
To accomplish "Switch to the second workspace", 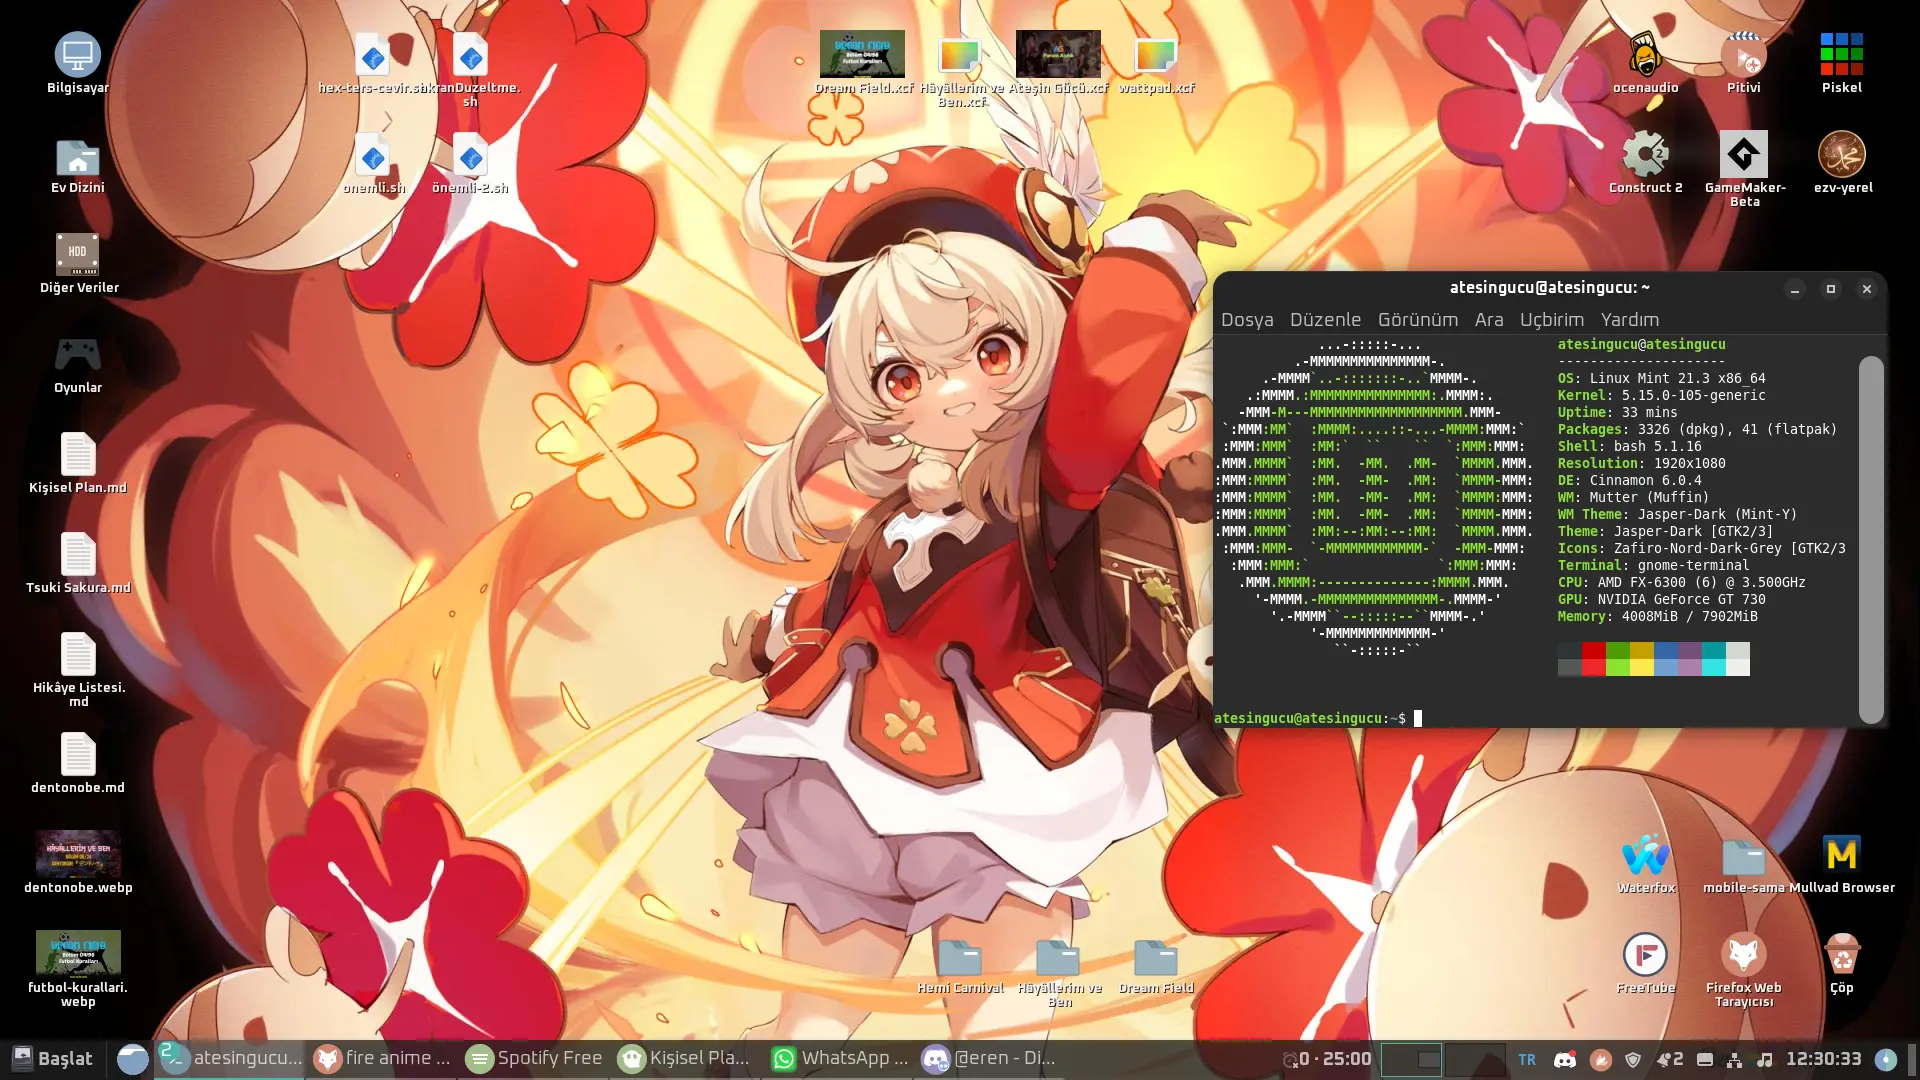I will (x=1475, y=1059).
